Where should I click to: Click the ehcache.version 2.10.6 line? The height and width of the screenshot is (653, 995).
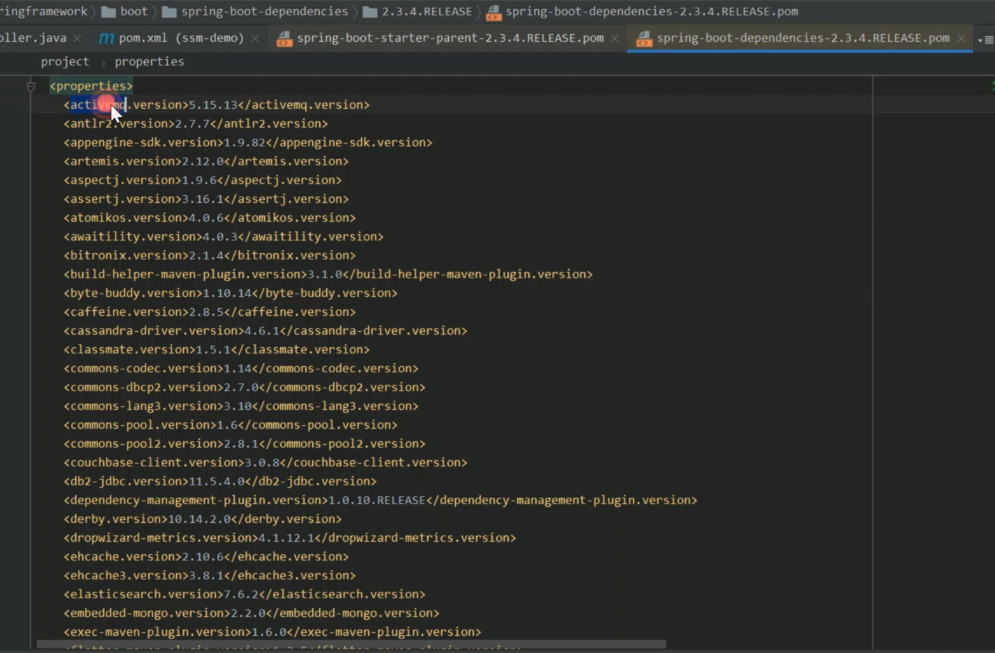(206, 557)
